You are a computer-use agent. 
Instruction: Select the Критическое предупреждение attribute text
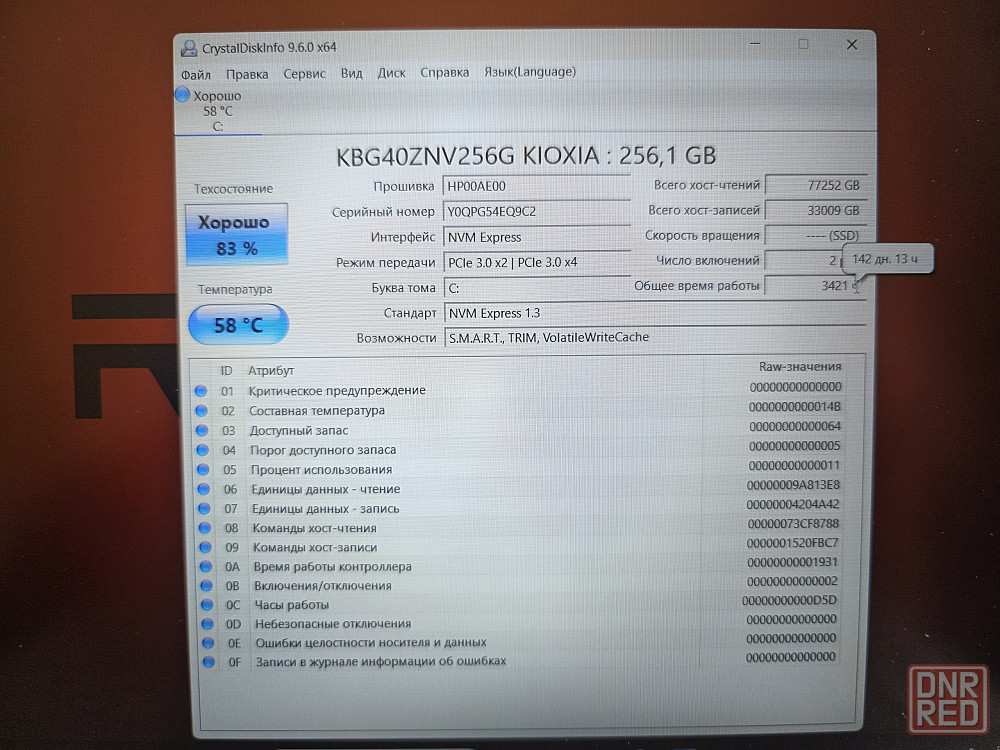coord(337,390)
